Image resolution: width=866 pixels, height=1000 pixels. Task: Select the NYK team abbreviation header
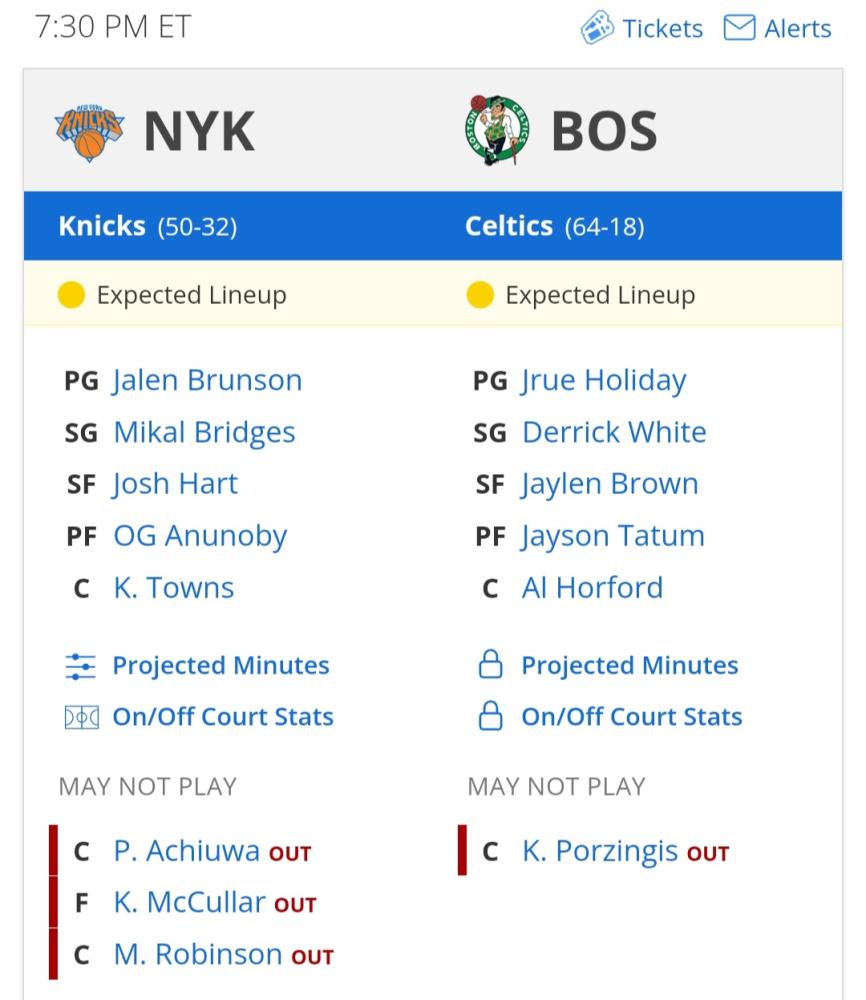(200, 131)
